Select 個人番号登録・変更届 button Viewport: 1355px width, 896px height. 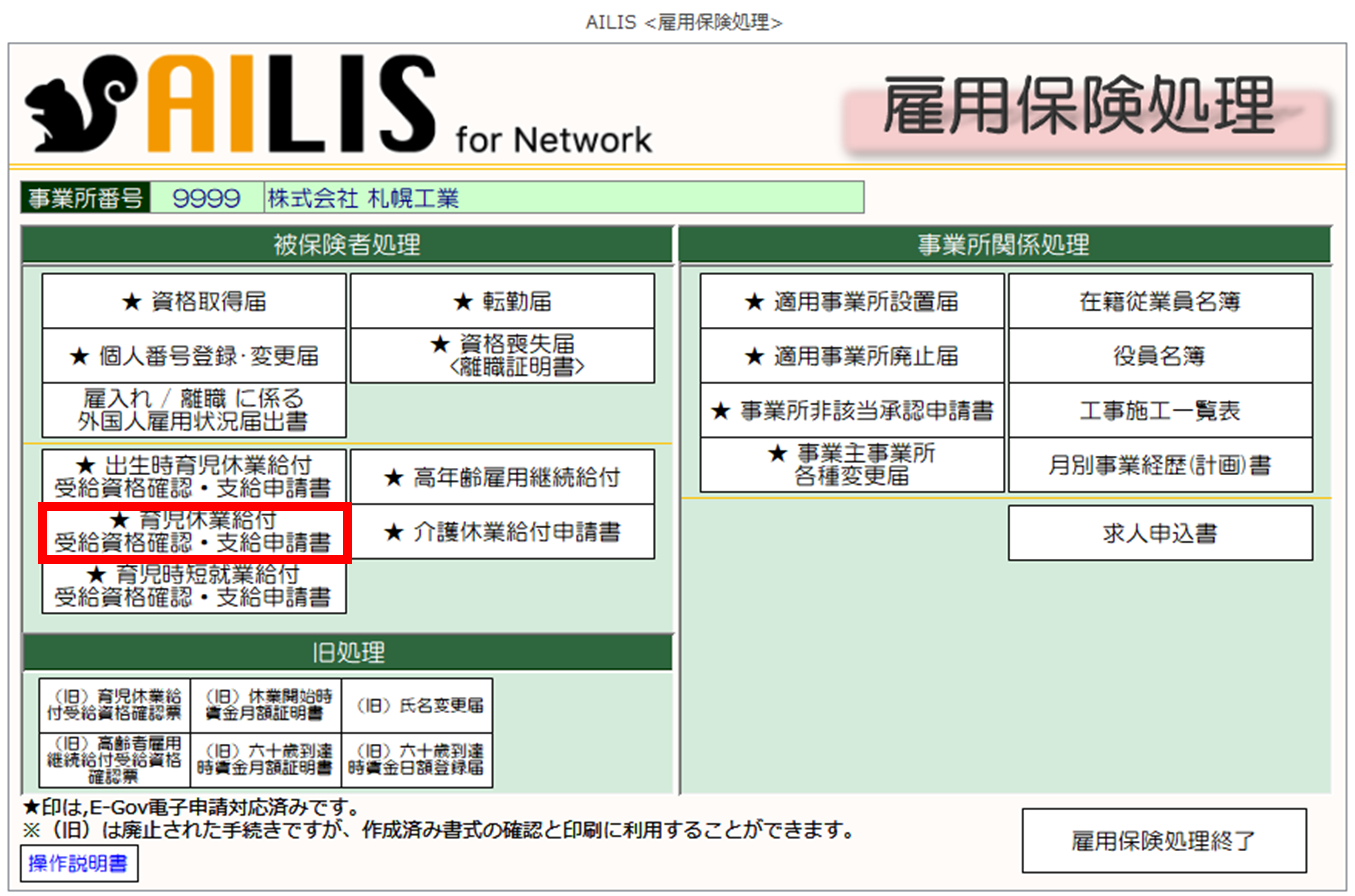click(194, 356)
